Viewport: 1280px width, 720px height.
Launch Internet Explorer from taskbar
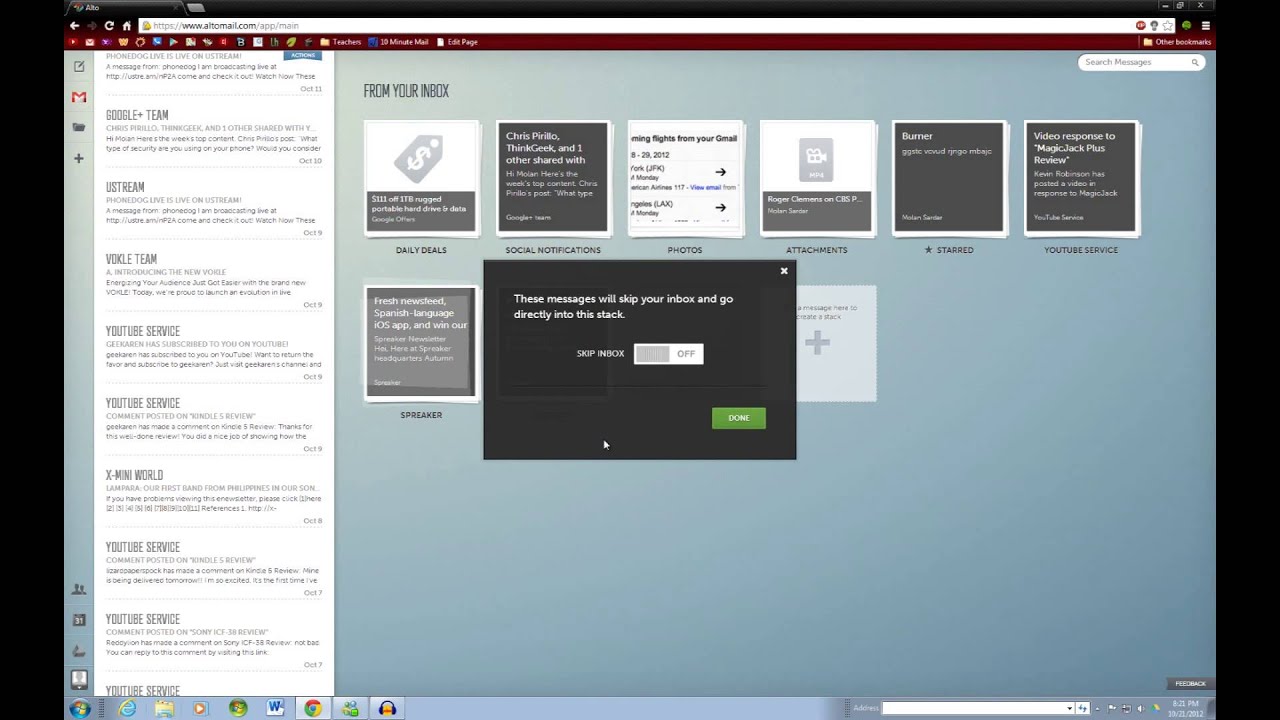[x=127, y=708]
